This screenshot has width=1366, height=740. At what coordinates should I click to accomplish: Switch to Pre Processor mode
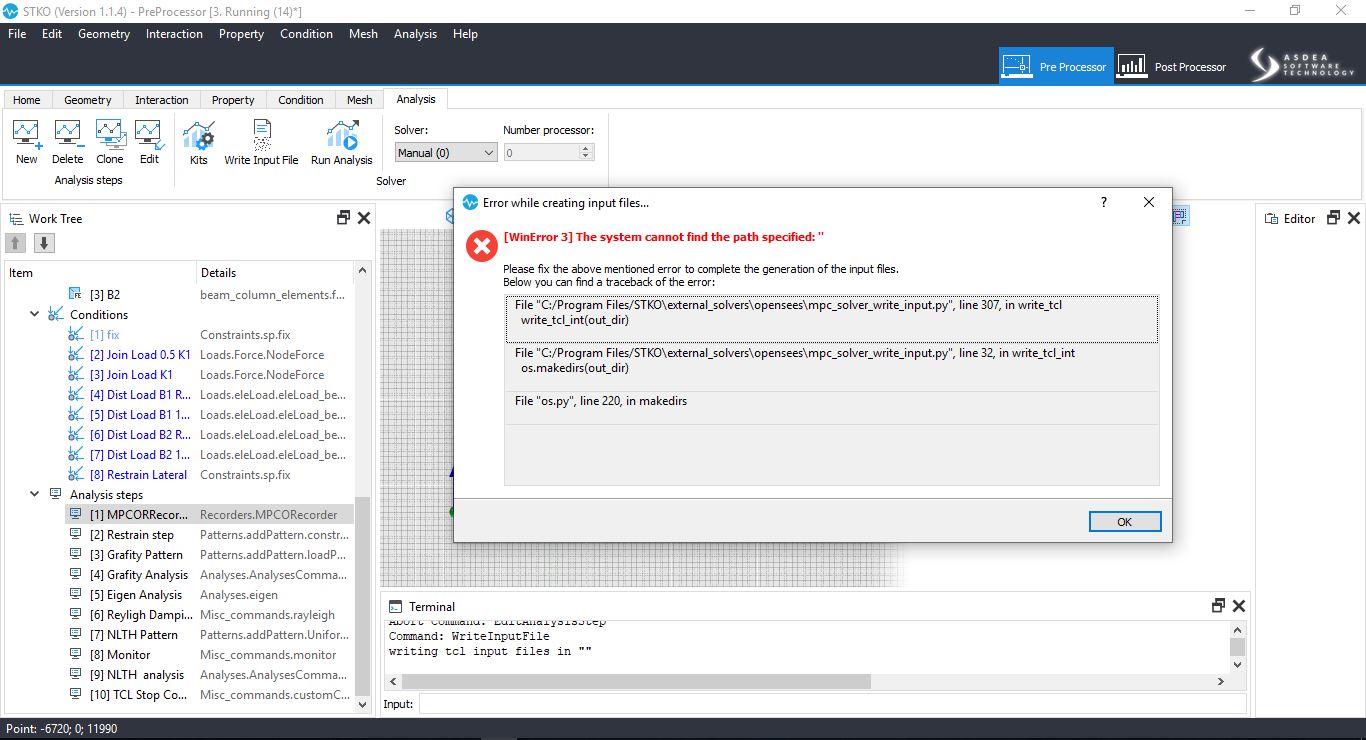click(1056, 66)
